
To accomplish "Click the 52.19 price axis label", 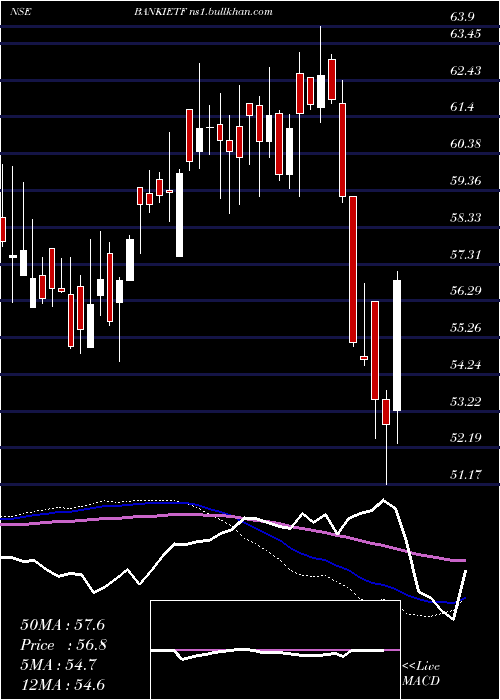I will tap(466, 437).
